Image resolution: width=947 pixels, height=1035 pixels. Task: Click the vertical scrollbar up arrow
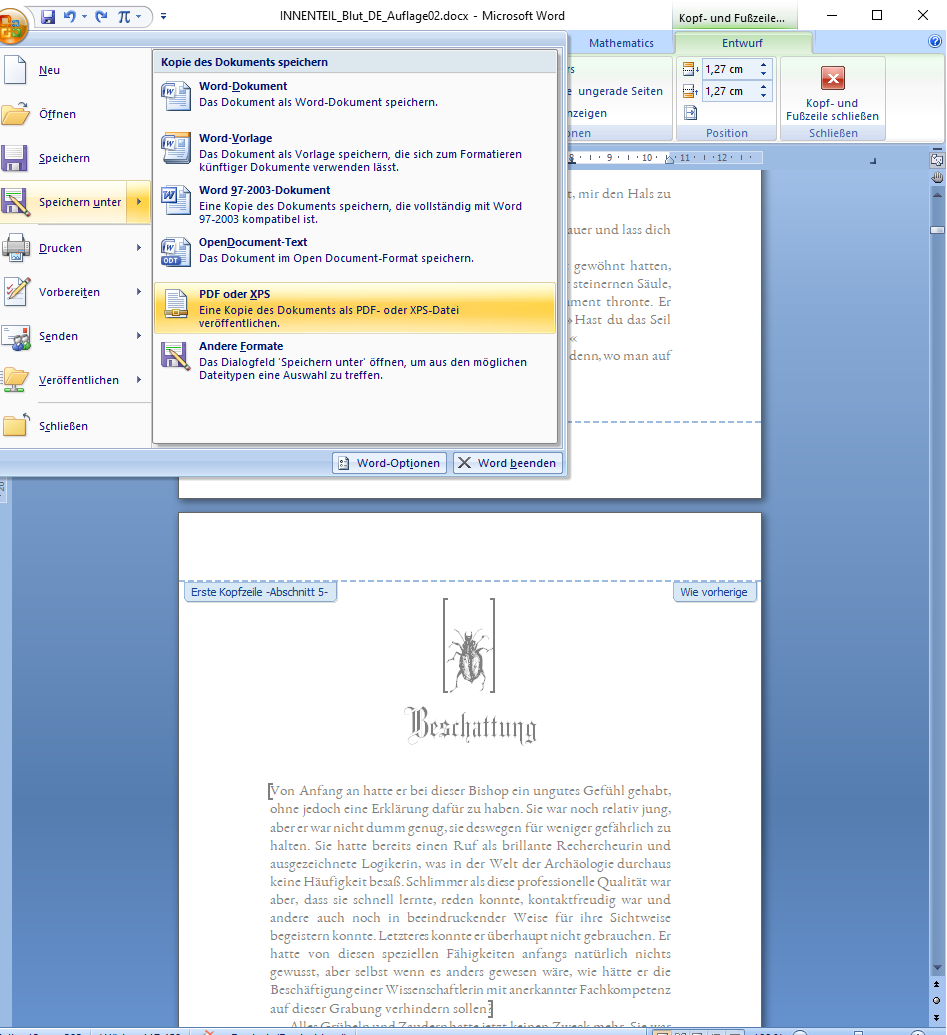pos(937,195)
